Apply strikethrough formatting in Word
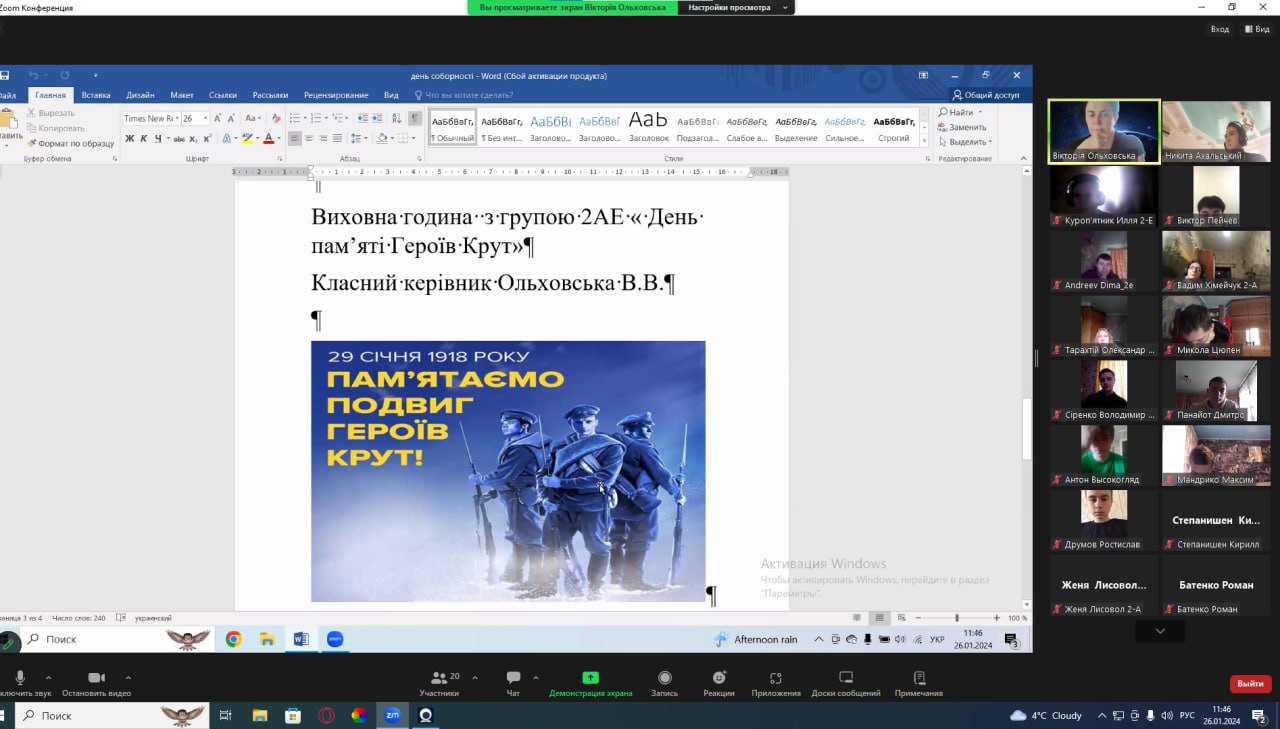 [x=180, y=138]
